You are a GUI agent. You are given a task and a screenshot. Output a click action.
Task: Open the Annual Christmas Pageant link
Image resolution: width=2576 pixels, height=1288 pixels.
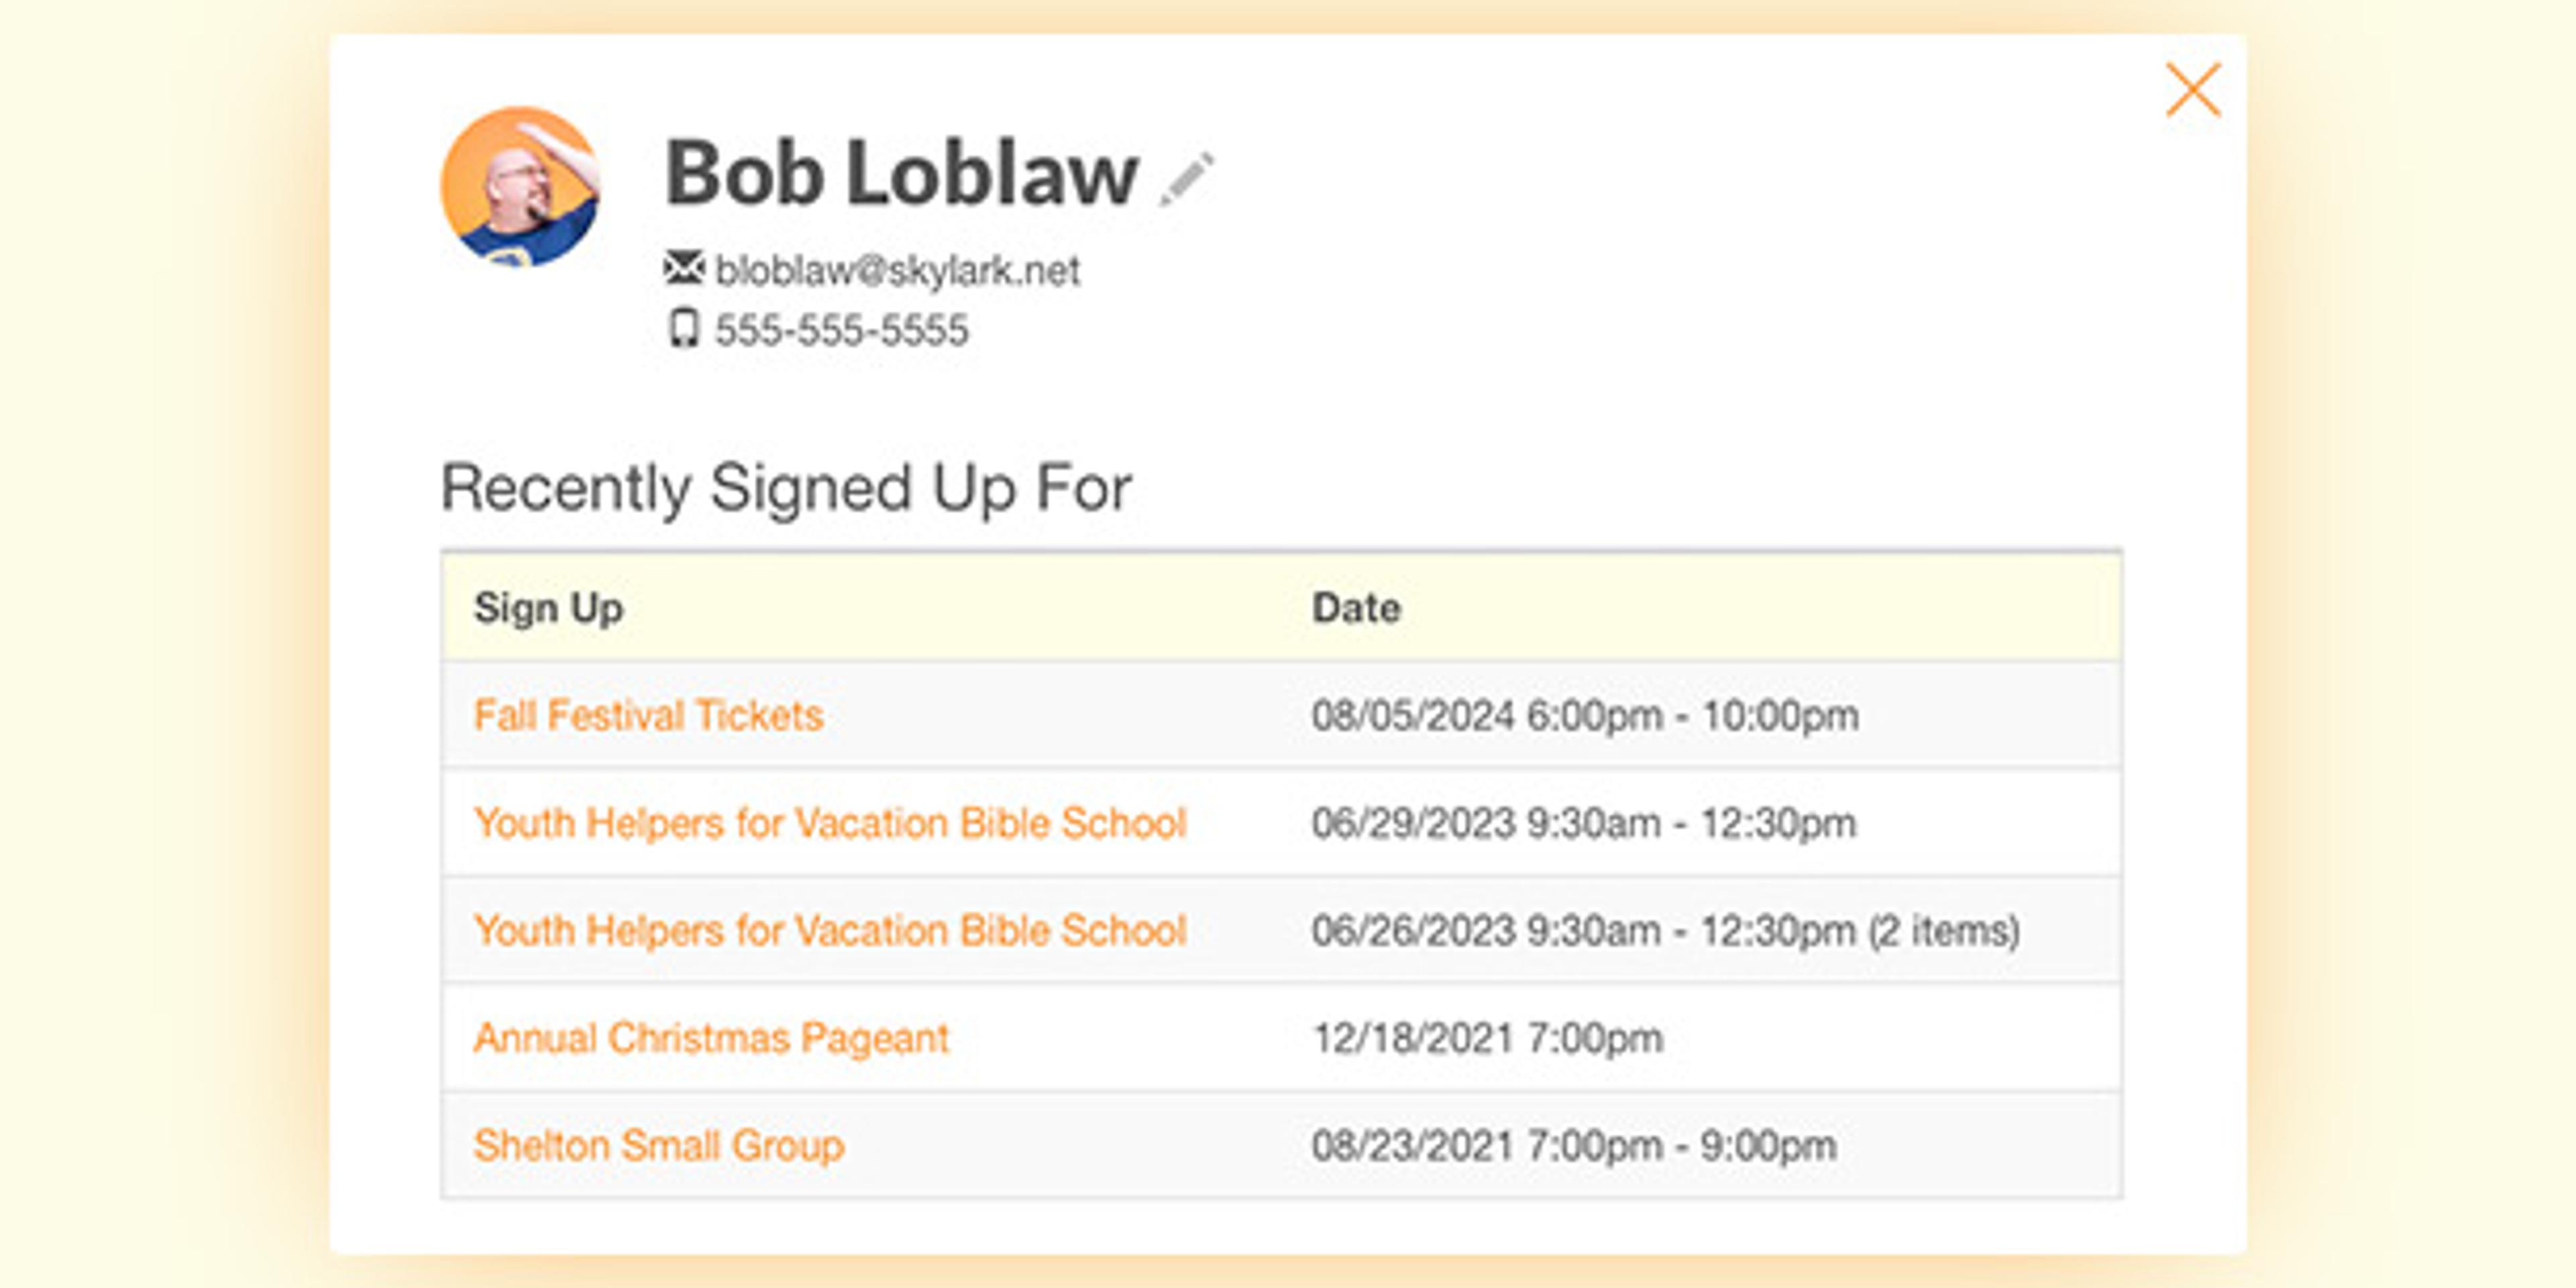711,1038
